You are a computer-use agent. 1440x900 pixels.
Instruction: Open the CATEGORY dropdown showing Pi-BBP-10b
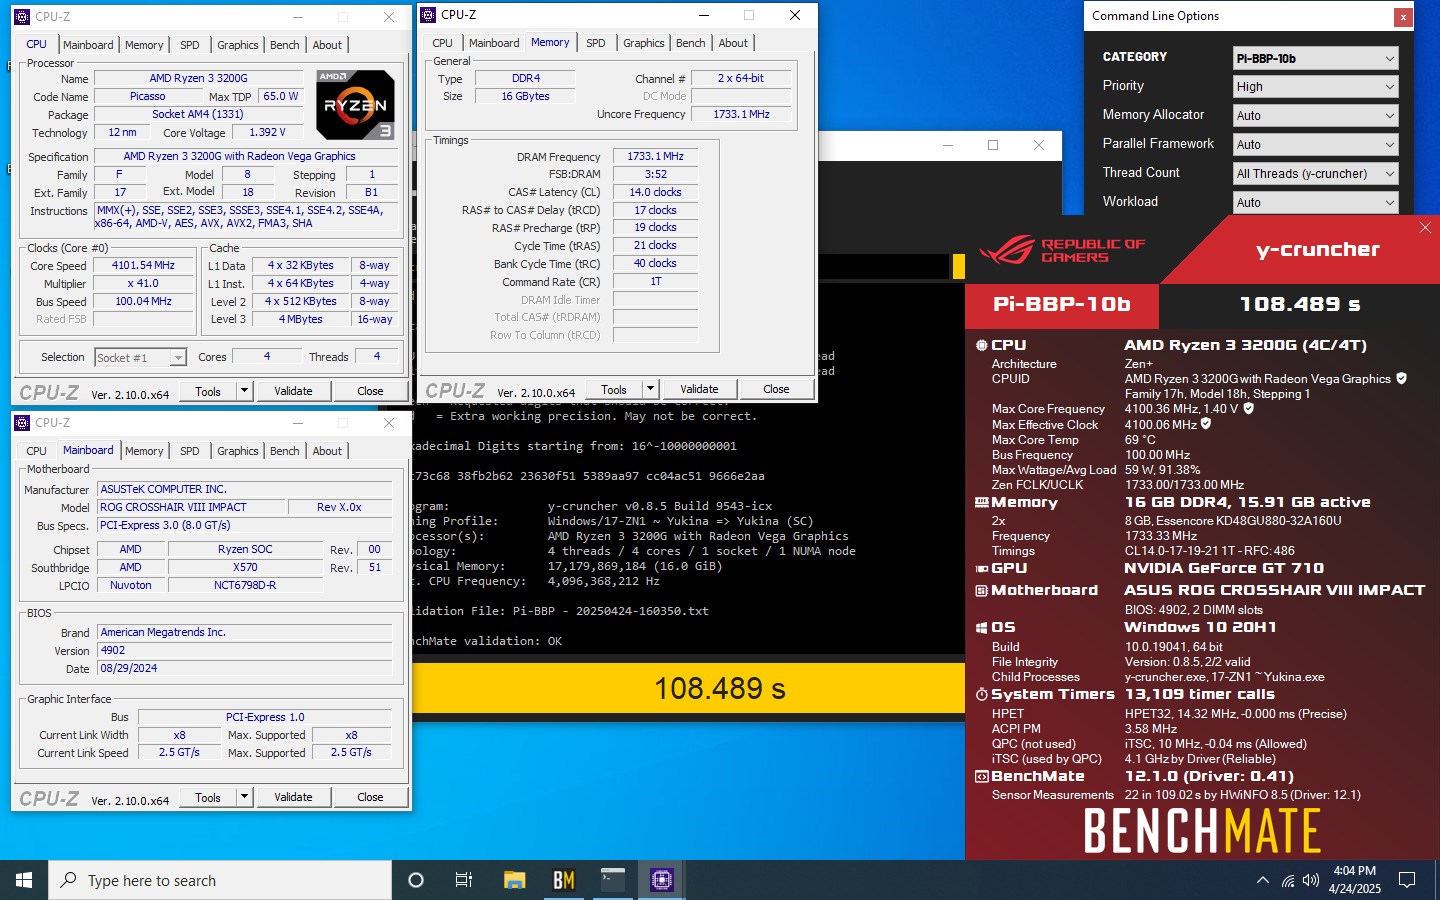pos(1315,58)
